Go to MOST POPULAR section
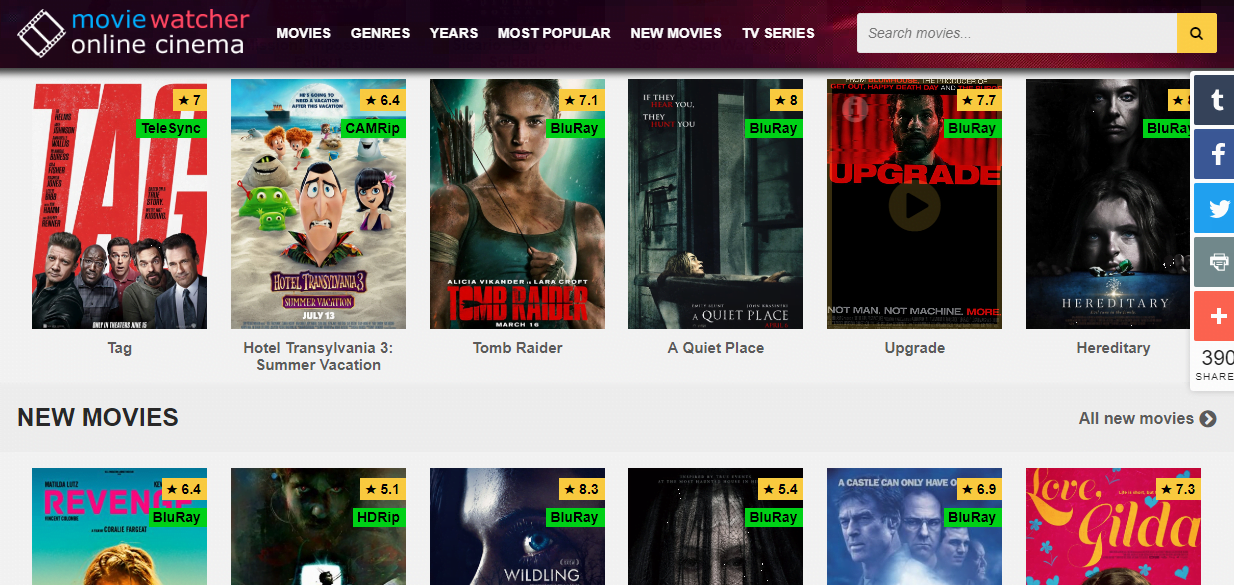Screen dimensions: 1234x585 point(554,33)
